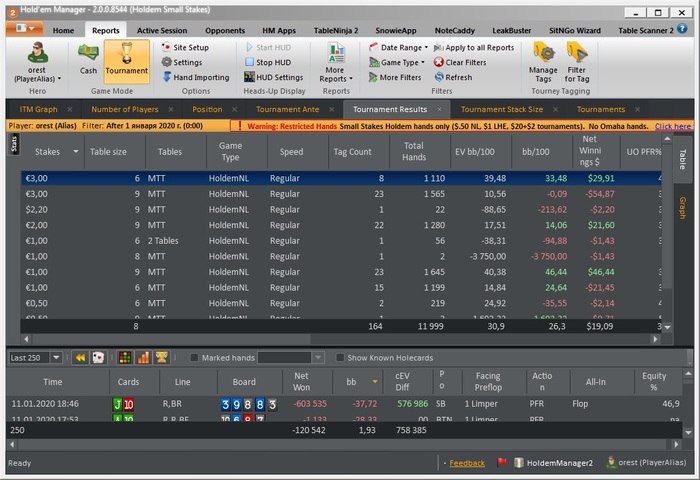Click the trophy icon in hands toolbar
Viewport: 700px width, 480px height.
[x=161, y=358]
